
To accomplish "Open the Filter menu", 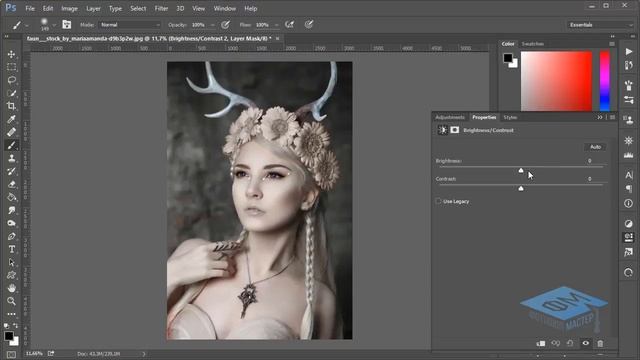I will (x=161, y=8).
